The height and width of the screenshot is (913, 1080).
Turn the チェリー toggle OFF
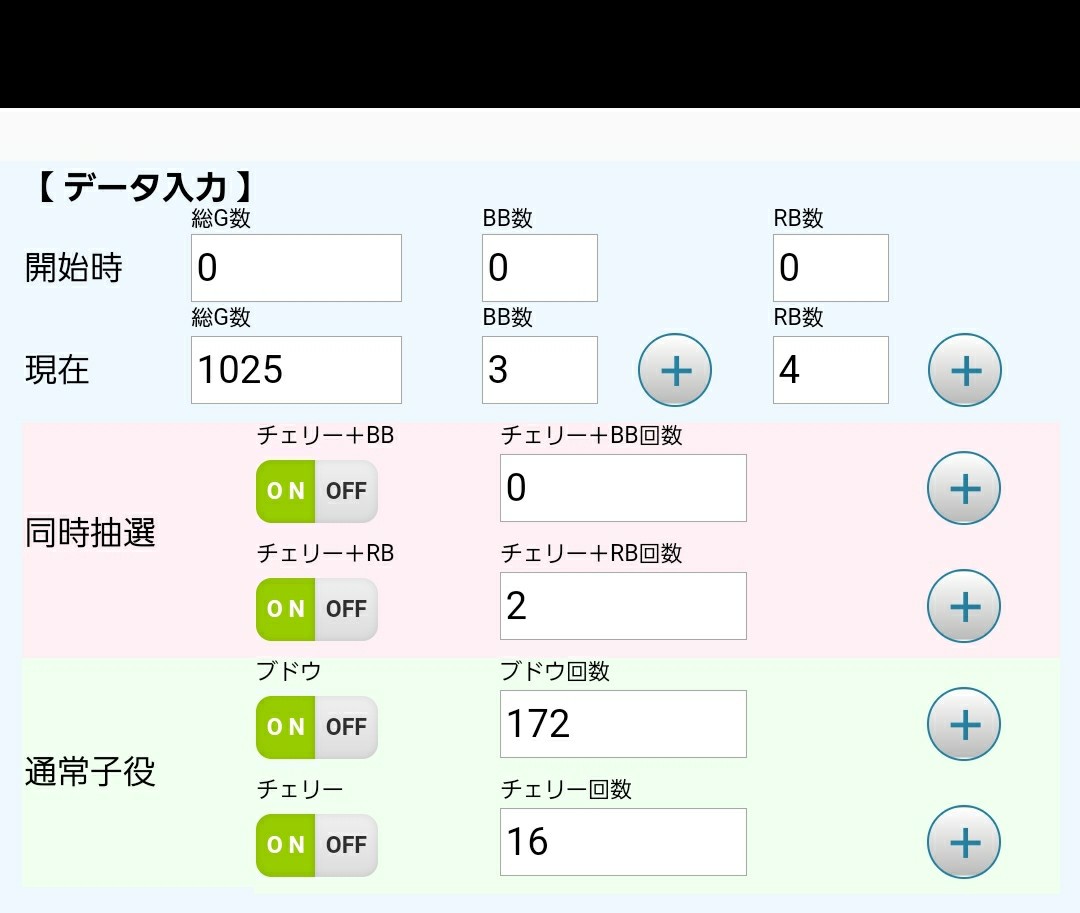(345, 845)
